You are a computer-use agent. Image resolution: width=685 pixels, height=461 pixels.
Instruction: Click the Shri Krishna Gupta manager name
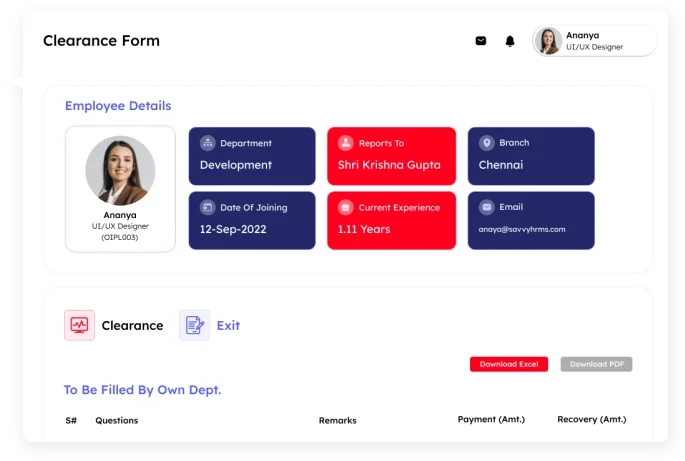(x=389, y=165)
